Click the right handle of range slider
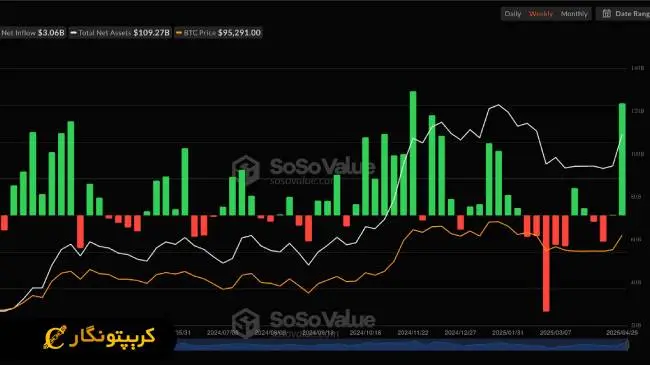 tap(627, 345)
